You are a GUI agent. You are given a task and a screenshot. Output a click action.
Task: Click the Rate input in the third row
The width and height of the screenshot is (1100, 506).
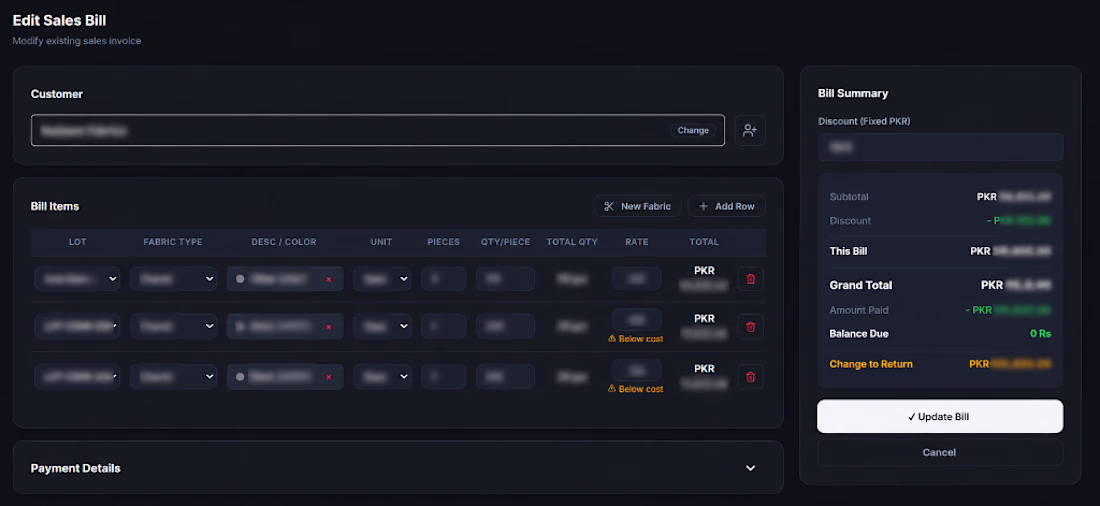(x=636, y=370)
